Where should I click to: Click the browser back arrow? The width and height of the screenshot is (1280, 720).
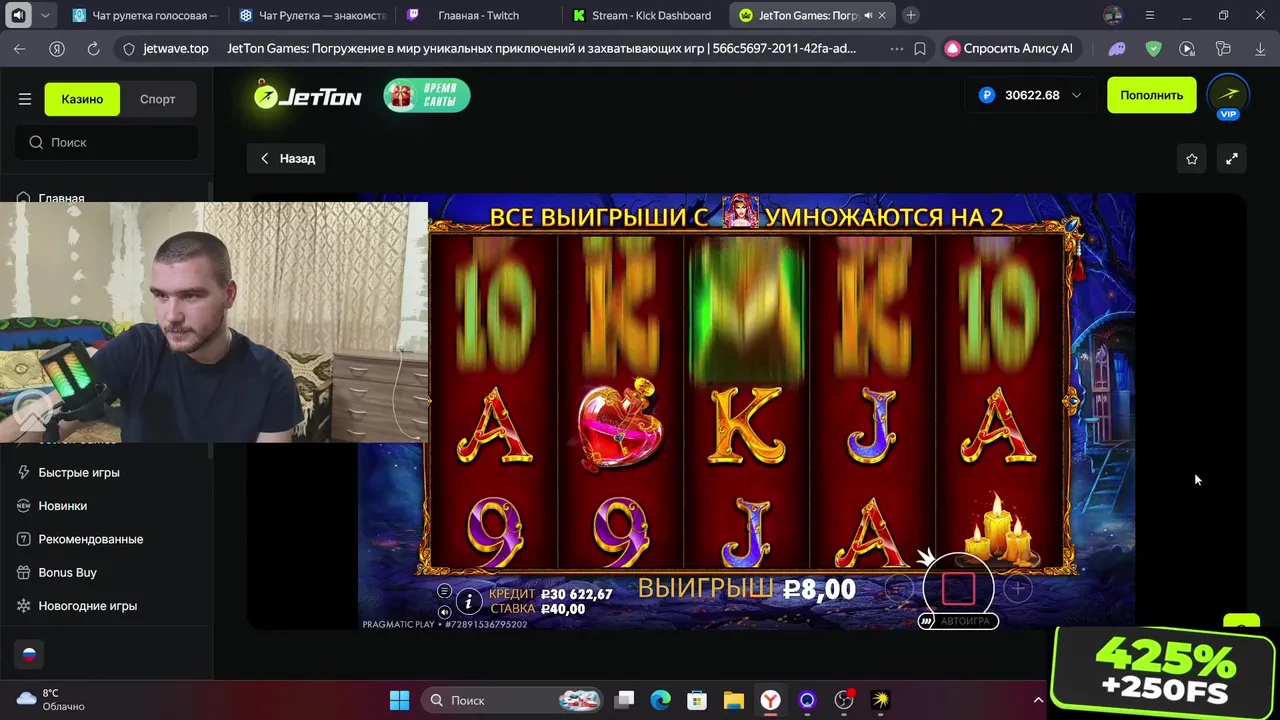click(20, 48)
